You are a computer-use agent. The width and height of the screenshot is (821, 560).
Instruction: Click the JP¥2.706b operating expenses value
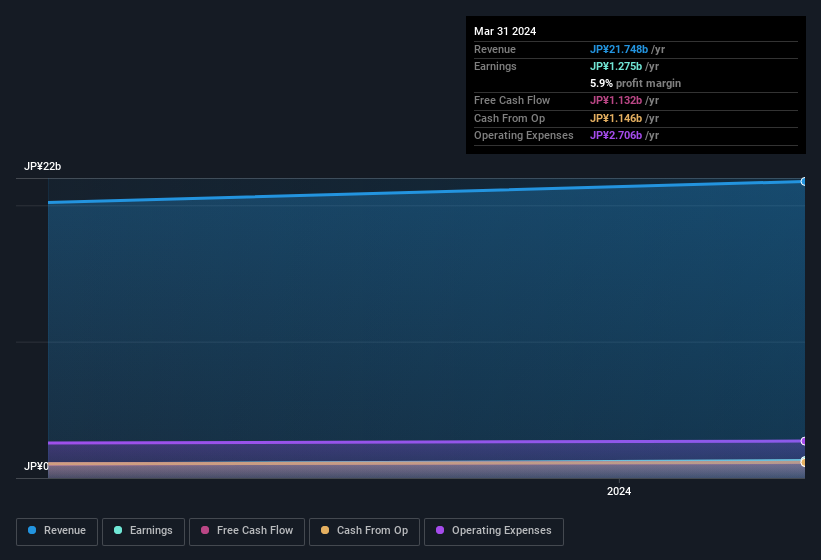(616, 136)
